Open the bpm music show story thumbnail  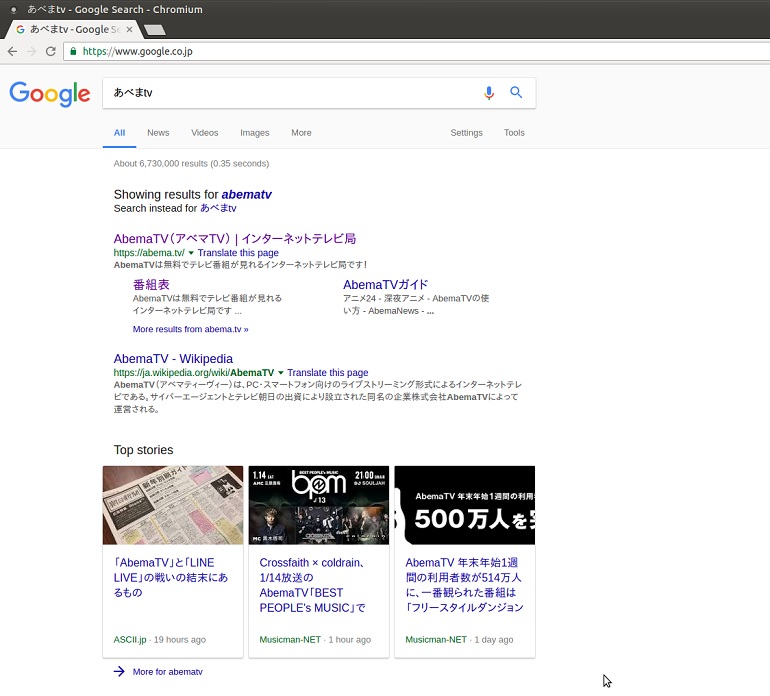coord(319,505)
